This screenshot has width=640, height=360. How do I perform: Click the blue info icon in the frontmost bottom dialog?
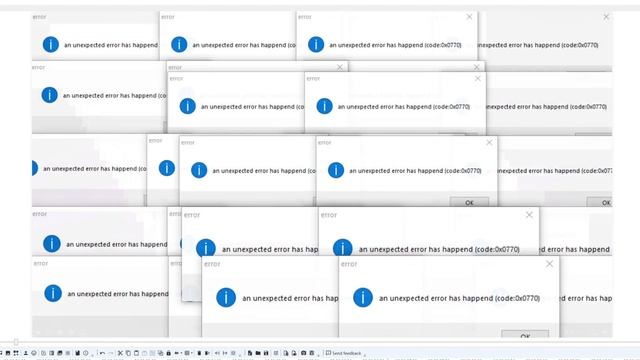pos(362,297)
